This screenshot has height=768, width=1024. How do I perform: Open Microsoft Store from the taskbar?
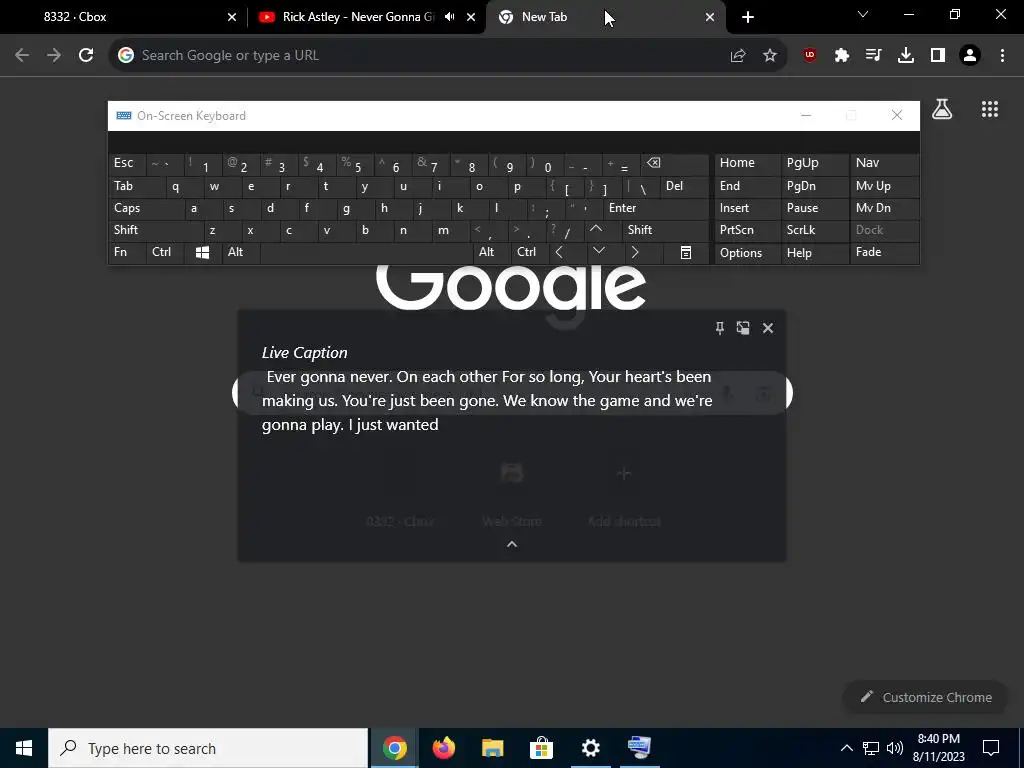pos(541,748)
